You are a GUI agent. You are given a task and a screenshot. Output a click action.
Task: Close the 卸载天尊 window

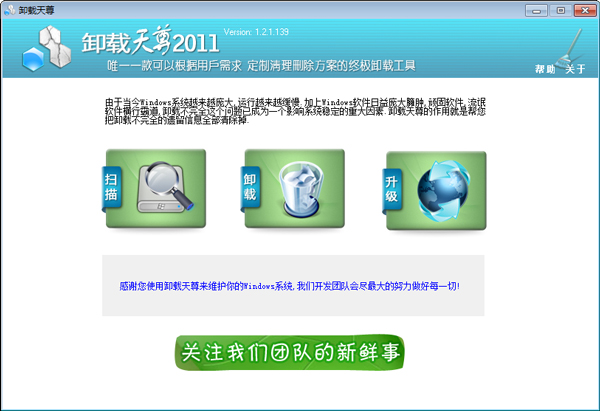tap(585, 10)
